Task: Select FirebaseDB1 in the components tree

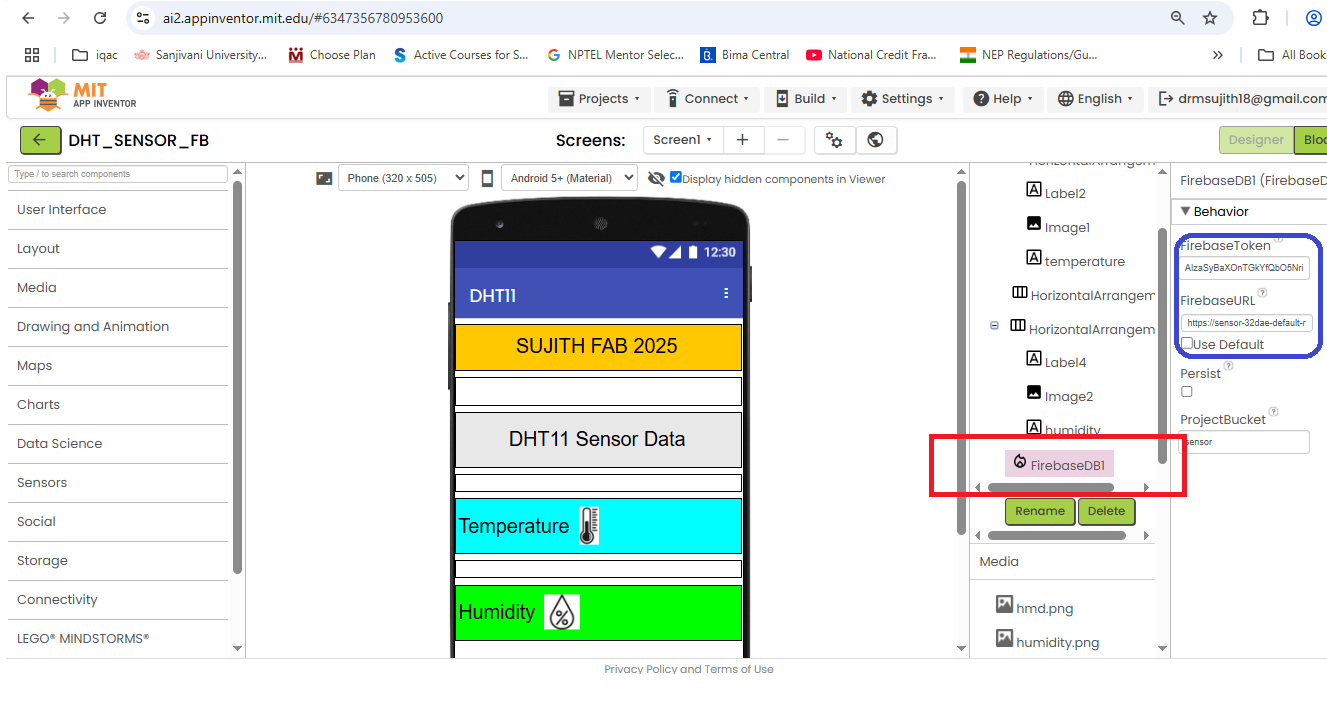Action: point(1059,463)
